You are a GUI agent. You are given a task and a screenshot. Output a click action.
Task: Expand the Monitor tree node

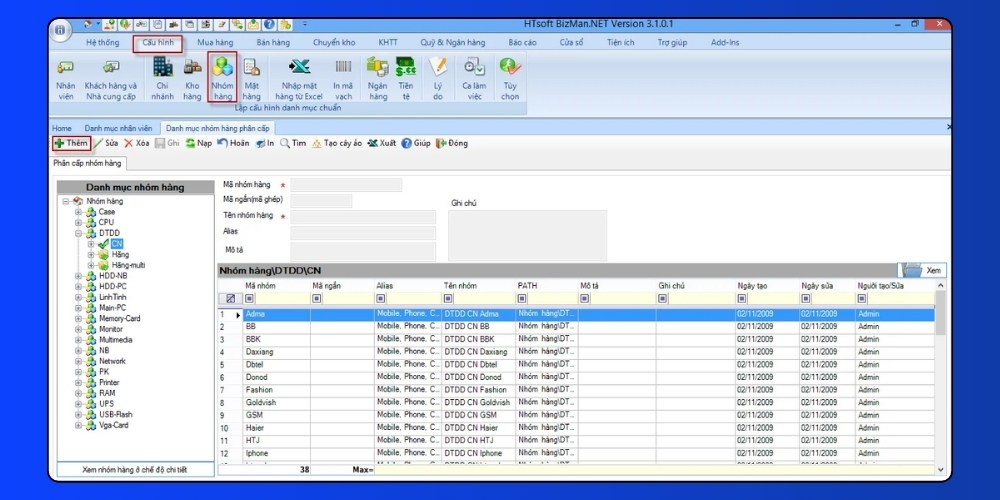78,329
